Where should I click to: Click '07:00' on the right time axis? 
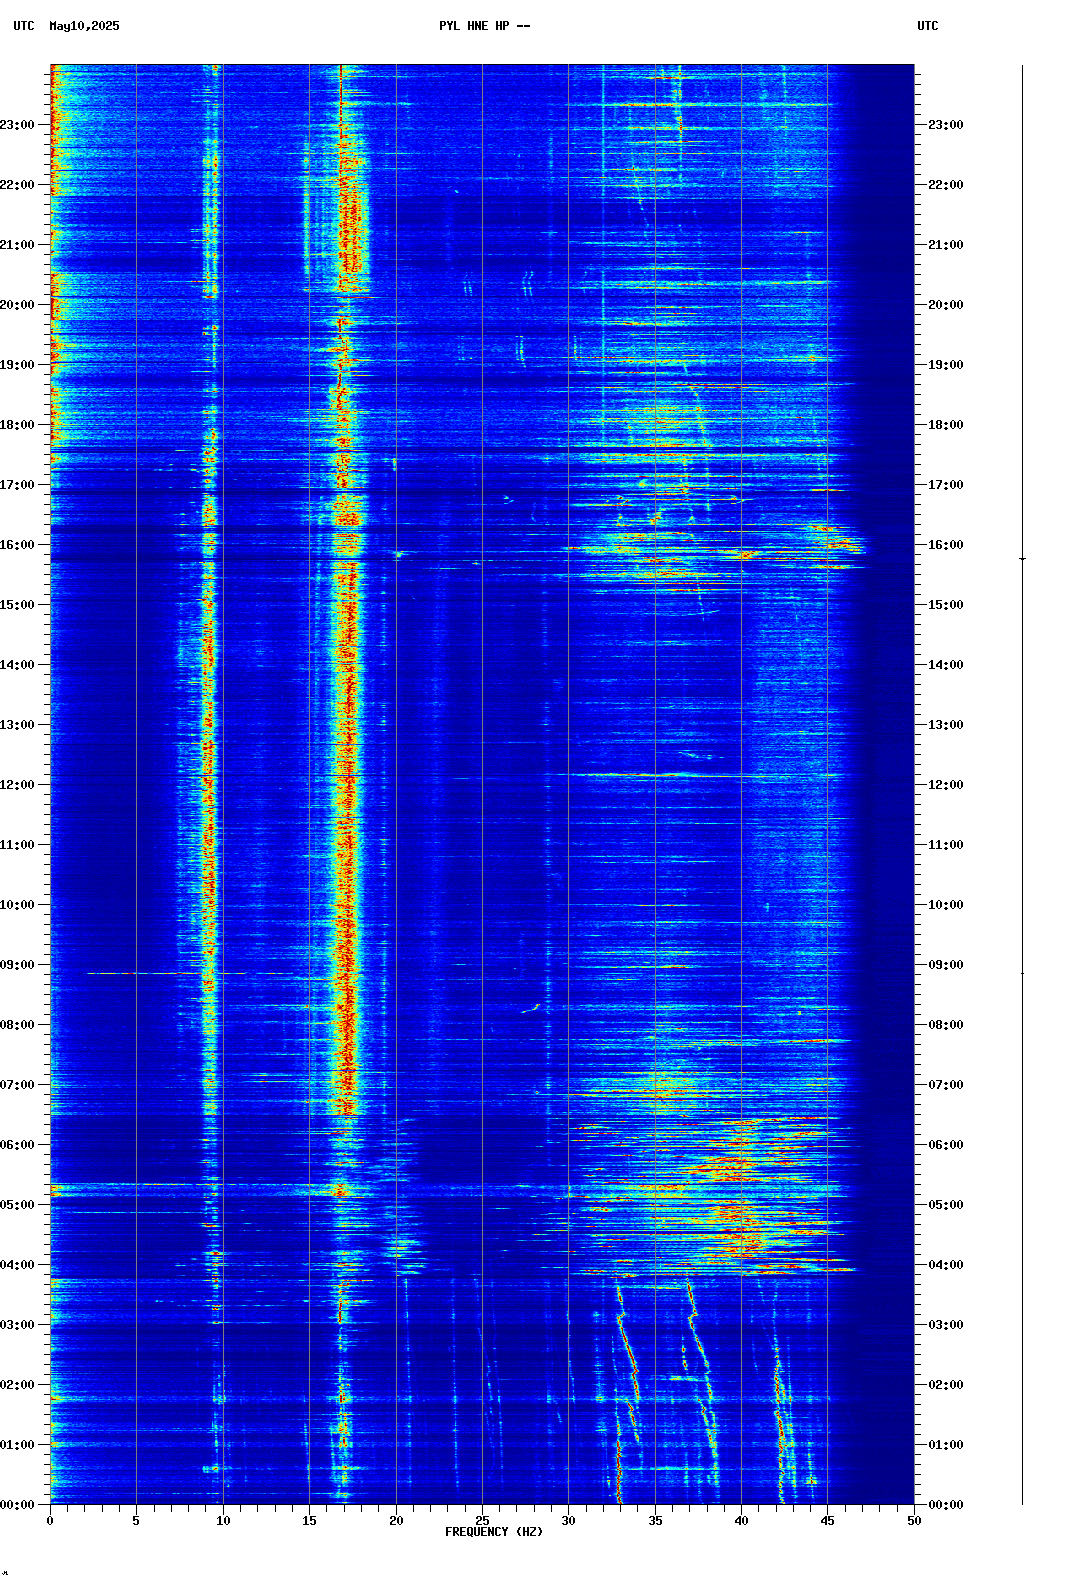(946, 1085)
